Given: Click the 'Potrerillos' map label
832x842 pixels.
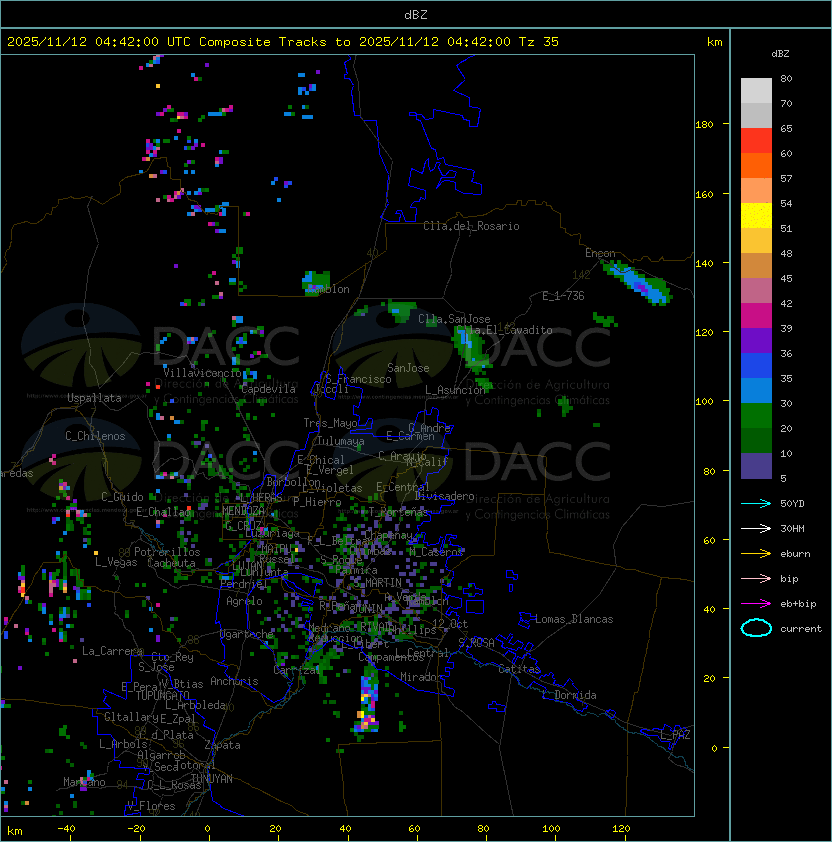Looking at the screenshot, I should click(167, 552).
